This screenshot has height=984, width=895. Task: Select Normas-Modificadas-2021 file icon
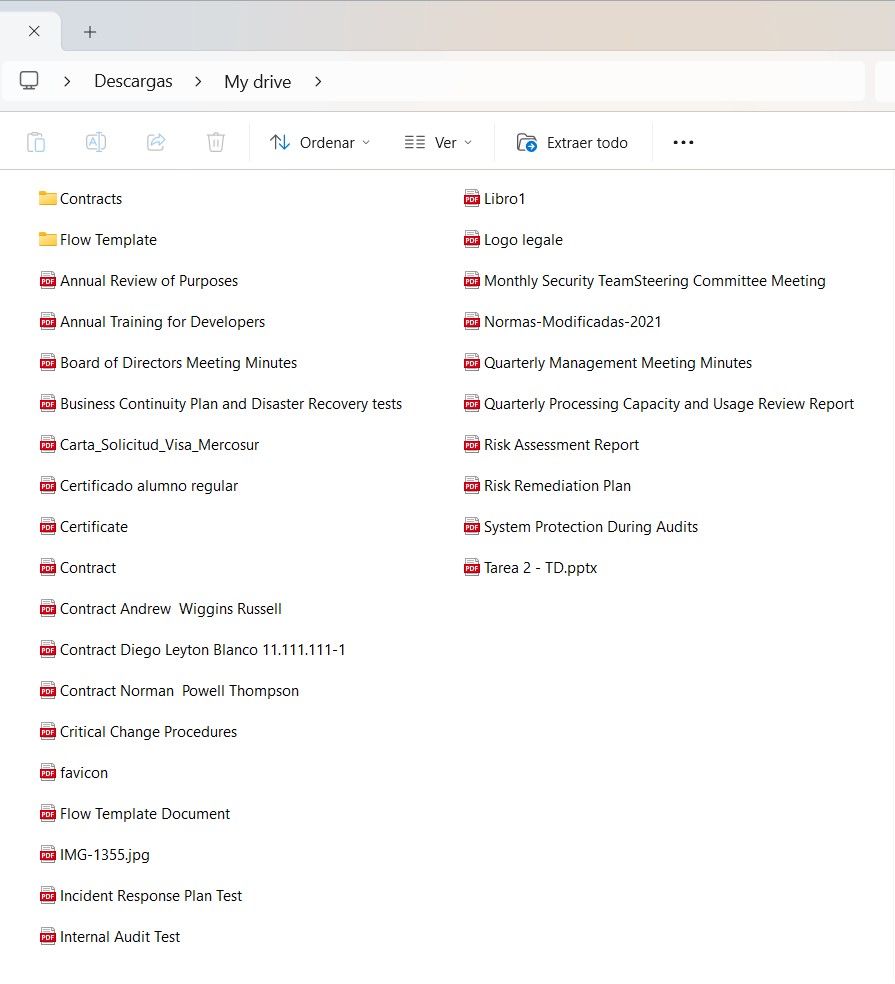coord(472,321)
